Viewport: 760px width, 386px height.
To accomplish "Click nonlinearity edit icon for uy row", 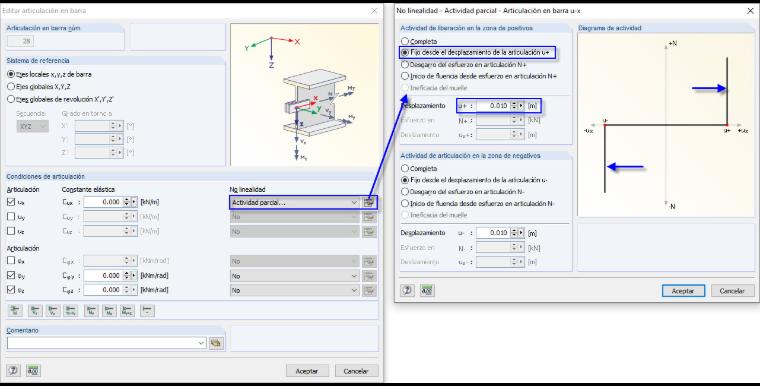I will coord(369,217).
